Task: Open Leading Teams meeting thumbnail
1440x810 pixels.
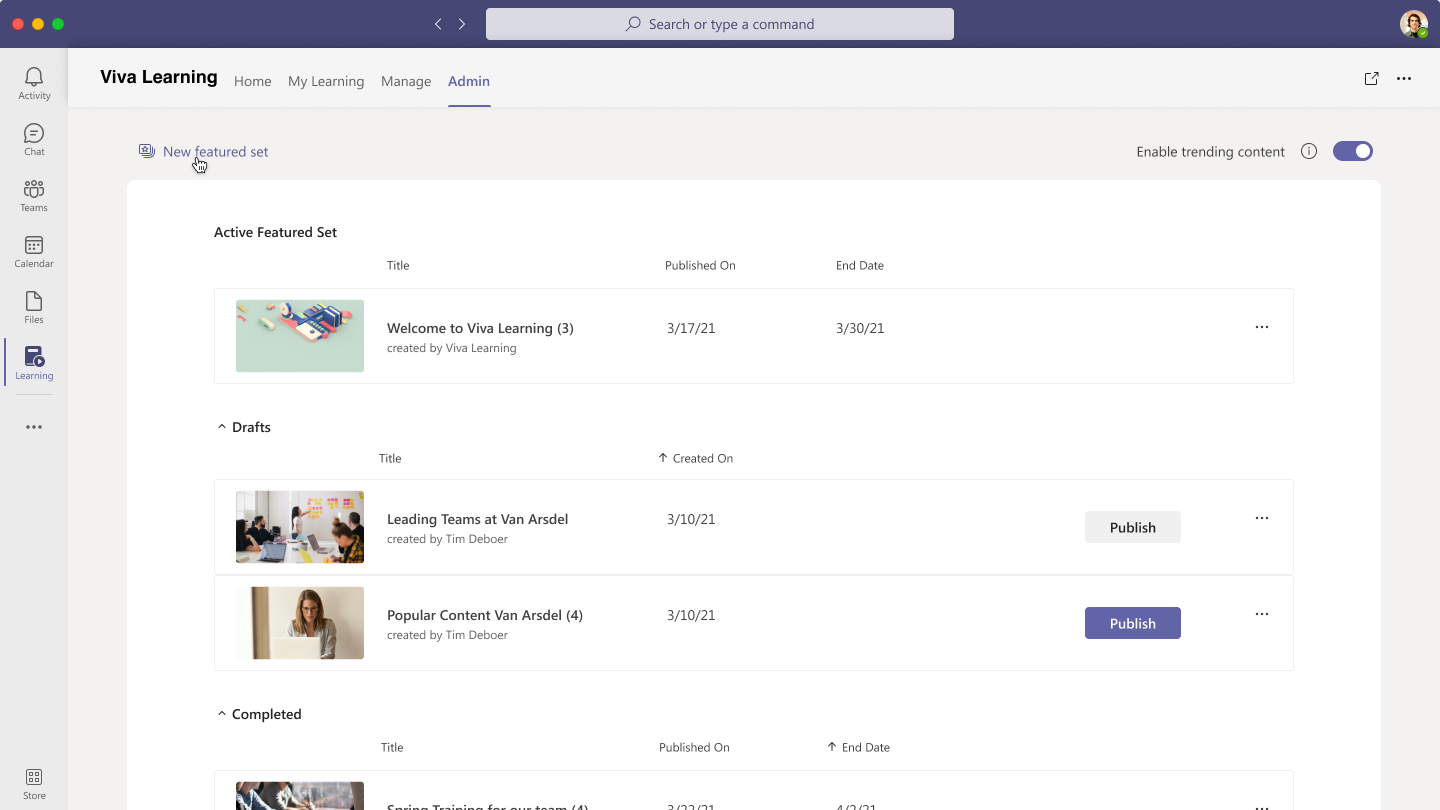Action: tap(300, 527)
